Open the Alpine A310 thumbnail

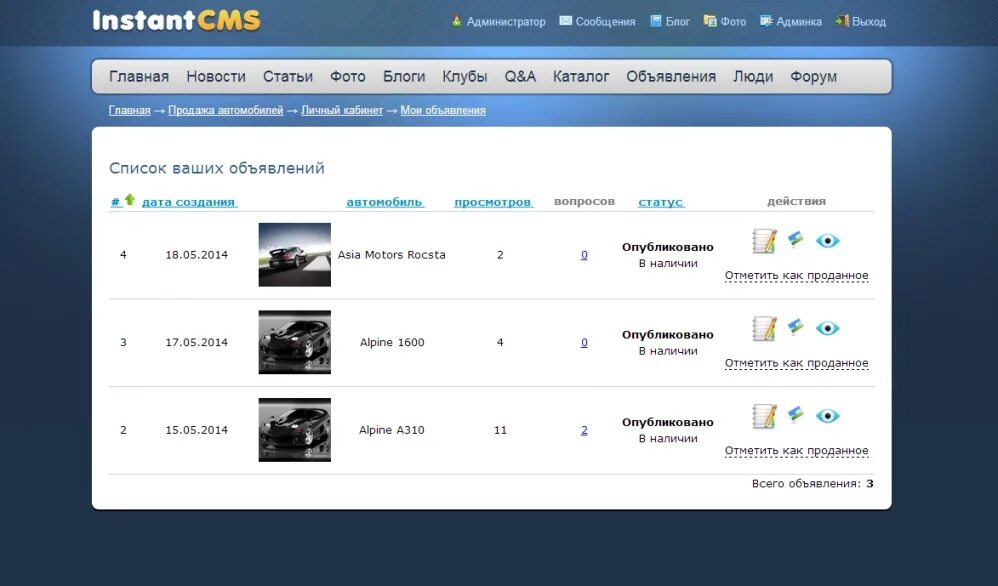pyautogui.click(x=295, y=430)
